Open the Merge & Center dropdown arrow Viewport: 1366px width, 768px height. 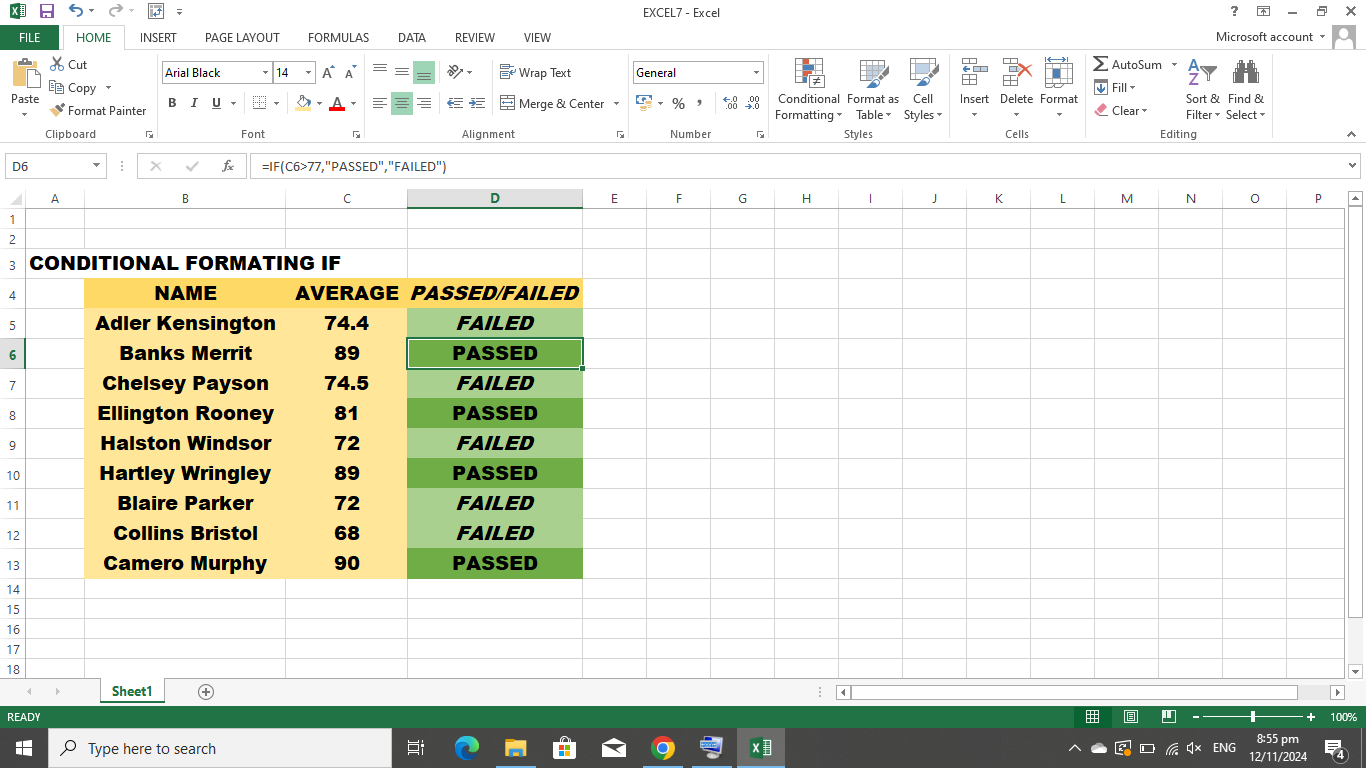(x=616, y=104)
